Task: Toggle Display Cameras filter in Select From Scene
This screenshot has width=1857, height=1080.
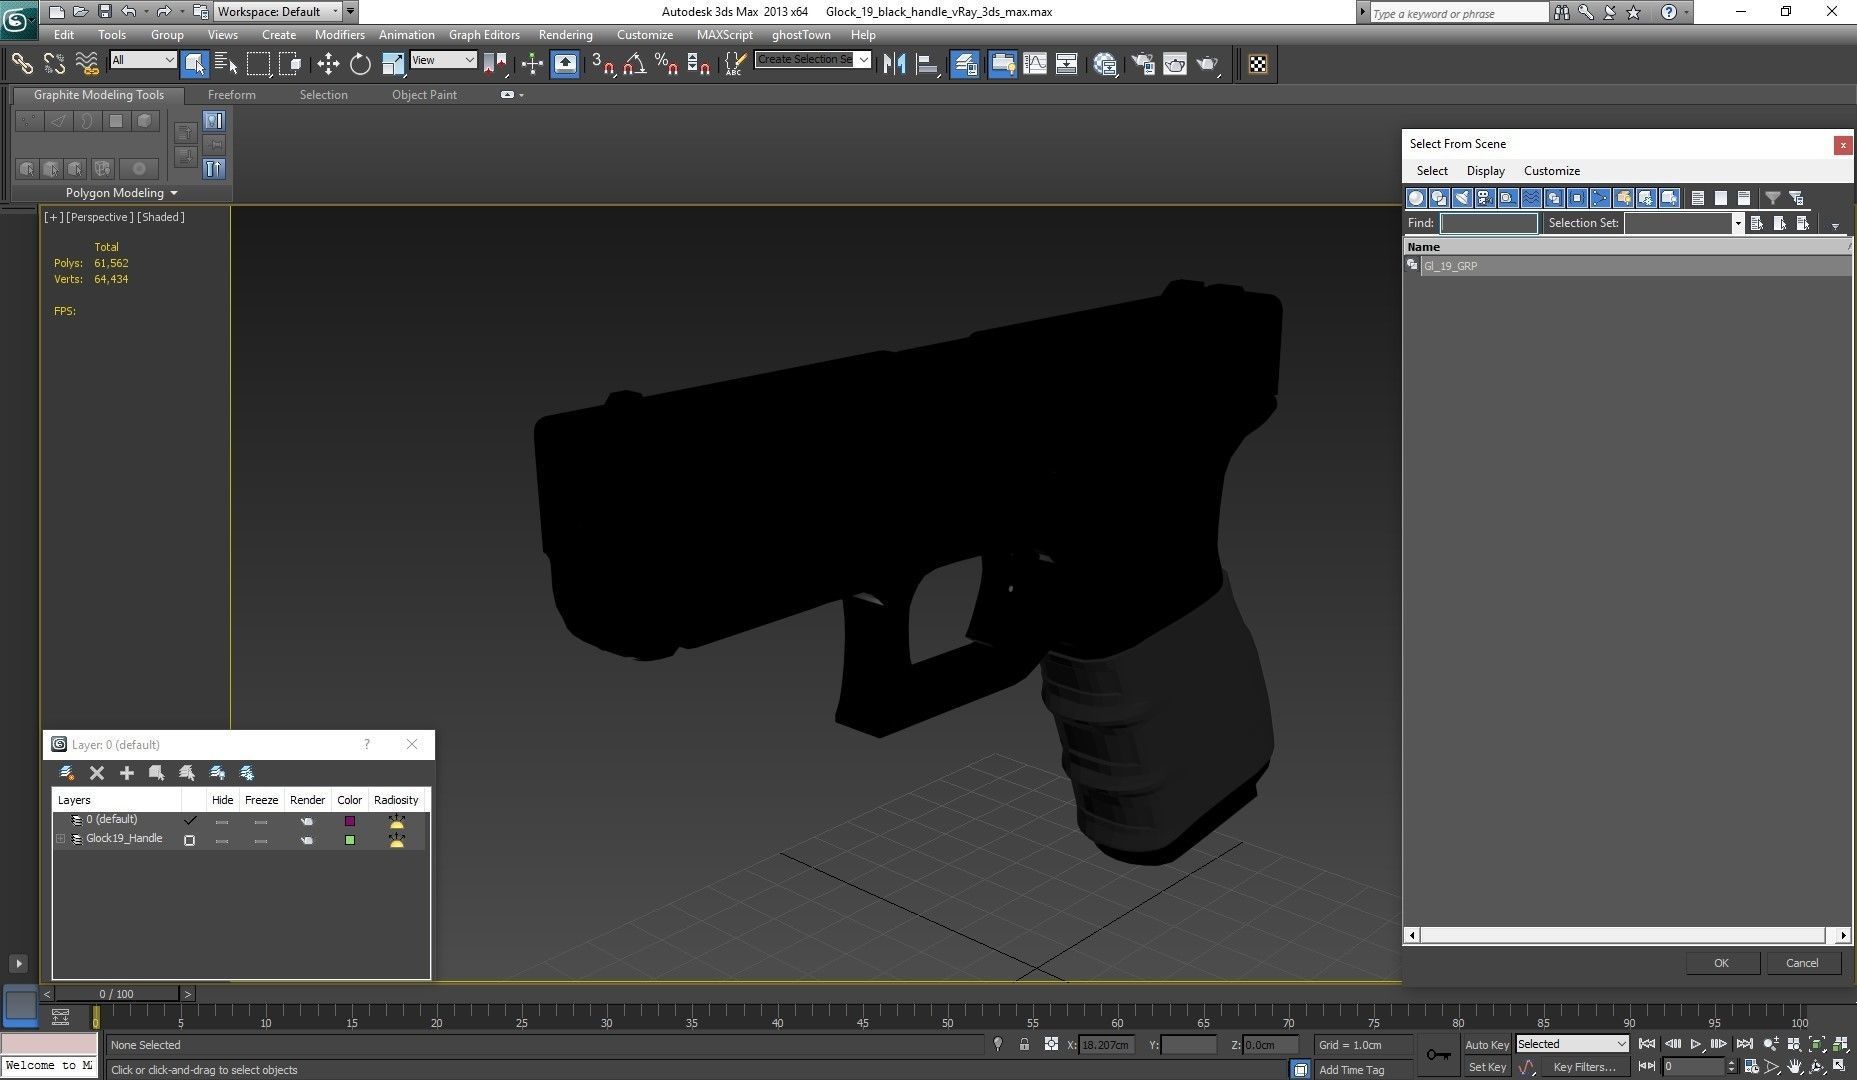Action: (1485, 198)
